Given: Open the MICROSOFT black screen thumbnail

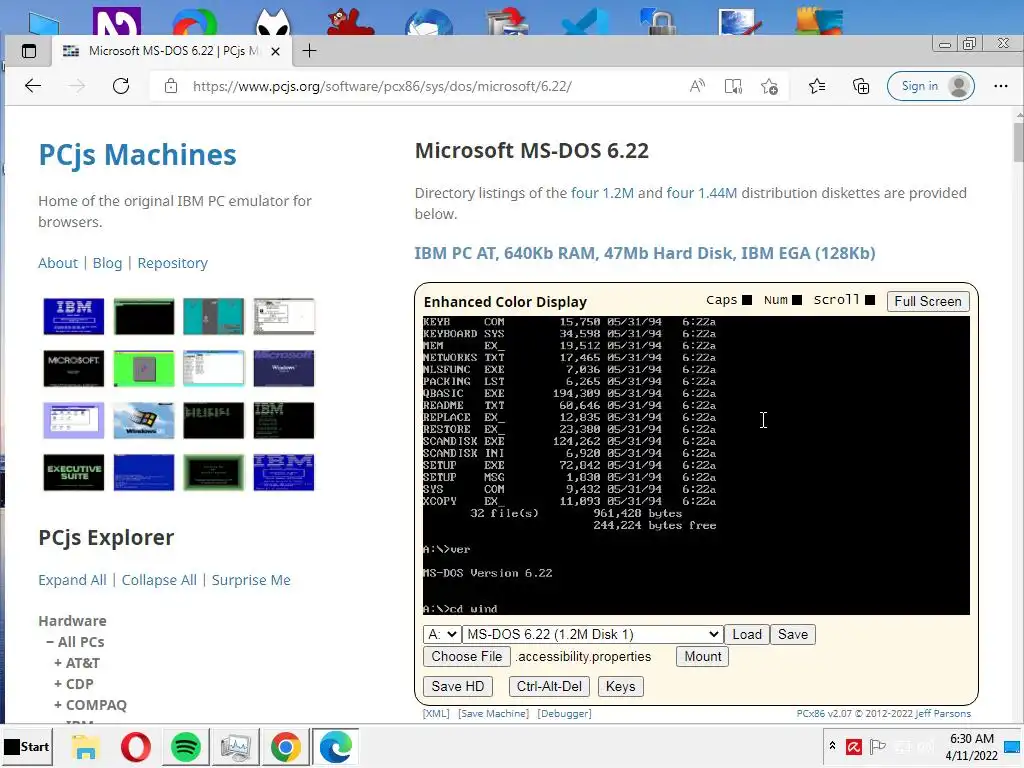Looking at the screenshot, I should [74, 368].
